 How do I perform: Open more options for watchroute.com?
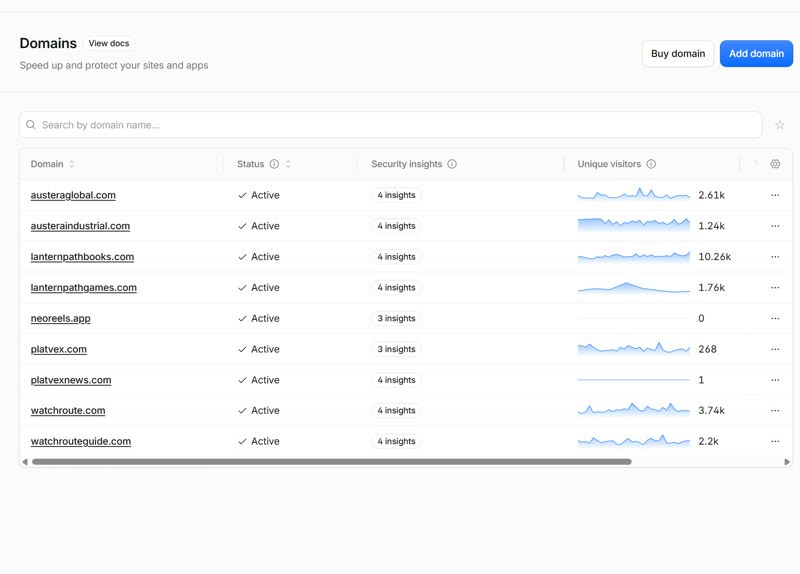tap(775, 410)
